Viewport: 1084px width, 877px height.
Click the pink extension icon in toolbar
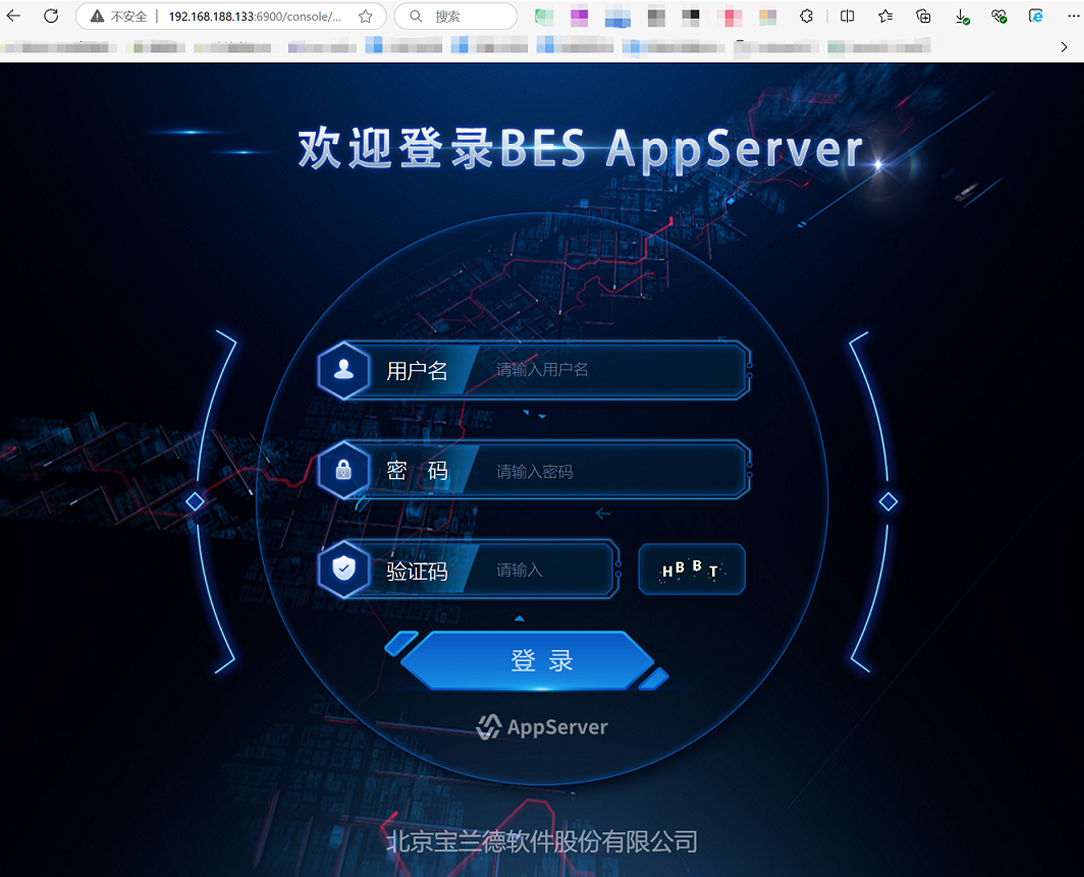[729, 17]
